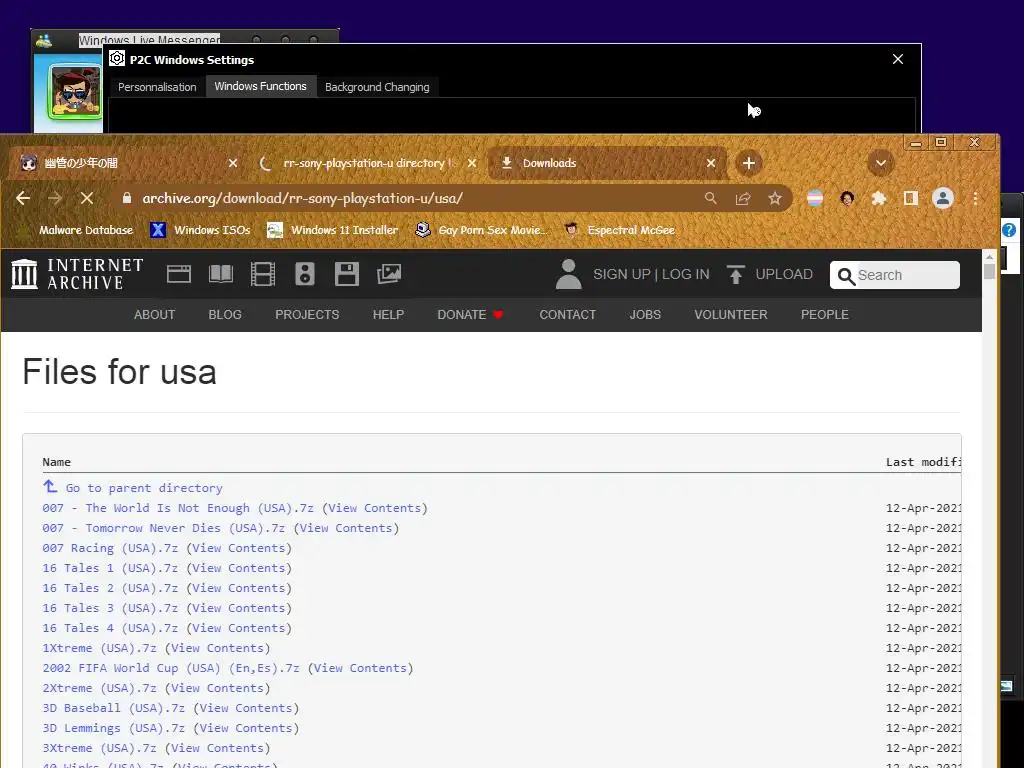Click Go to parent directory link

click(144, 488)
